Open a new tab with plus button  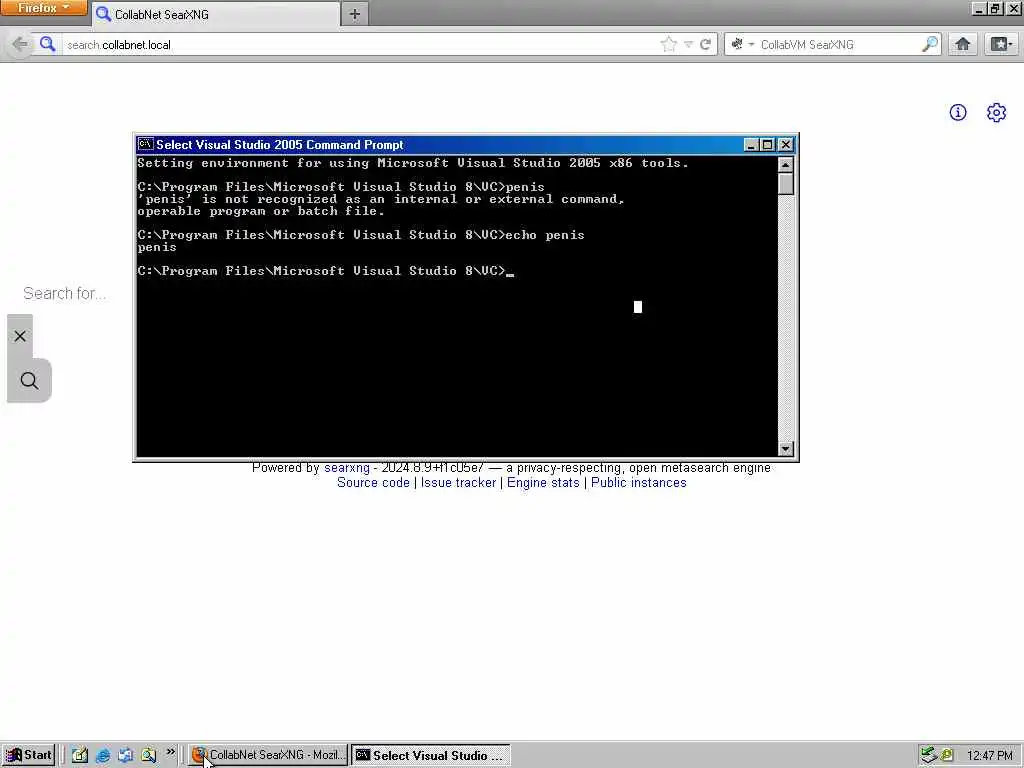pyautogui.click(x=355, y=14)
